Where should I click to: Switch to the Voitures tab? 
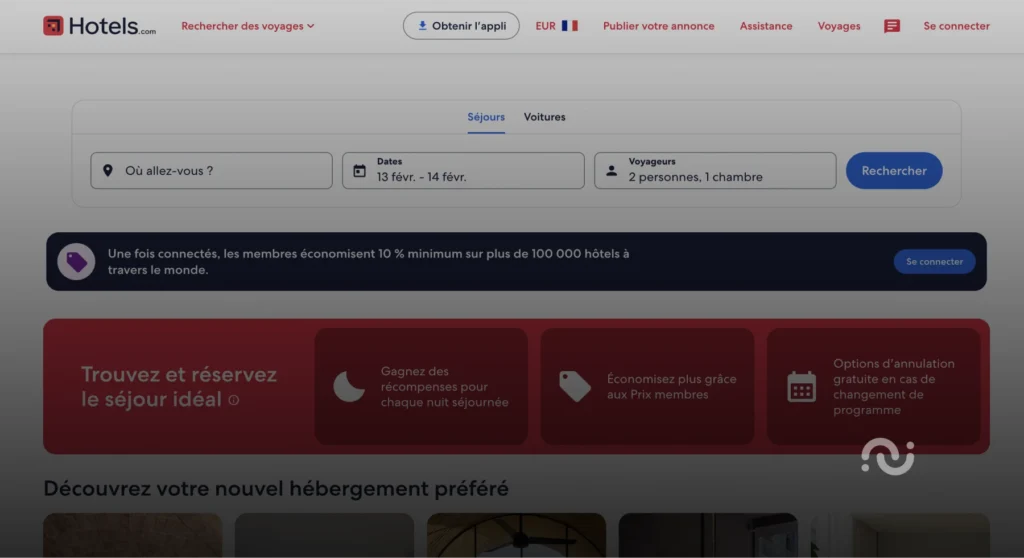[544, 118]
